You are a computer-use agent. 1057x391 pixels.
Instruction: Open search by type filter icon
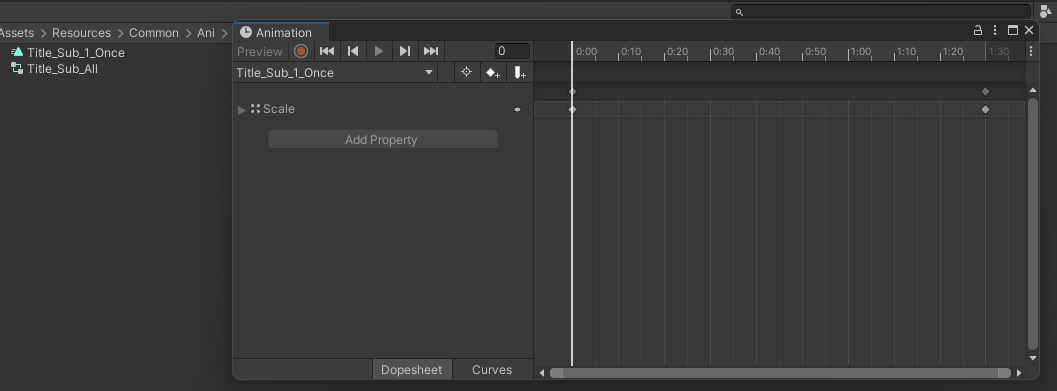[1046, 11]
